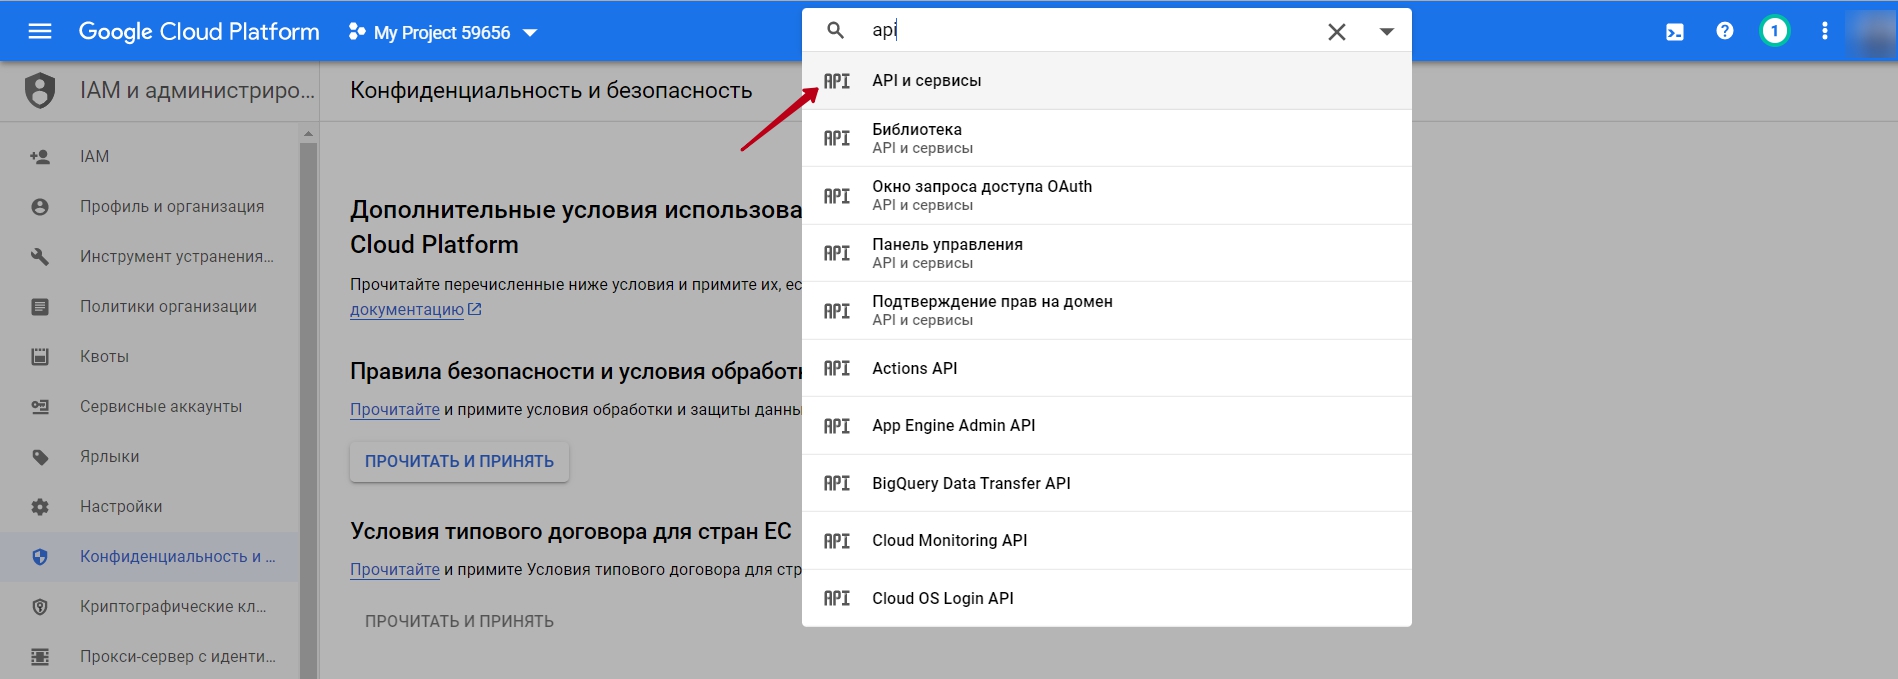
Task: Open Настройки sidebar item
Action: click(150, 506)
